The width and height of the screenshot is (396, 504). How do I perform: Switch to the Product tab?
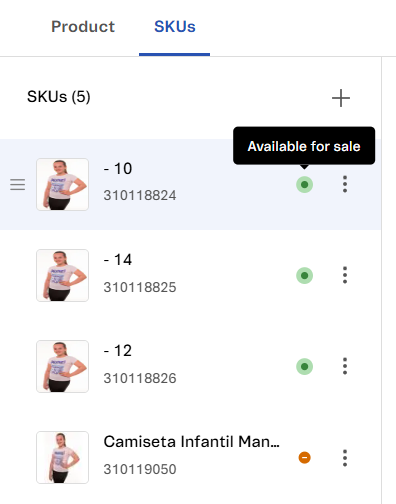tap(83, 27)
